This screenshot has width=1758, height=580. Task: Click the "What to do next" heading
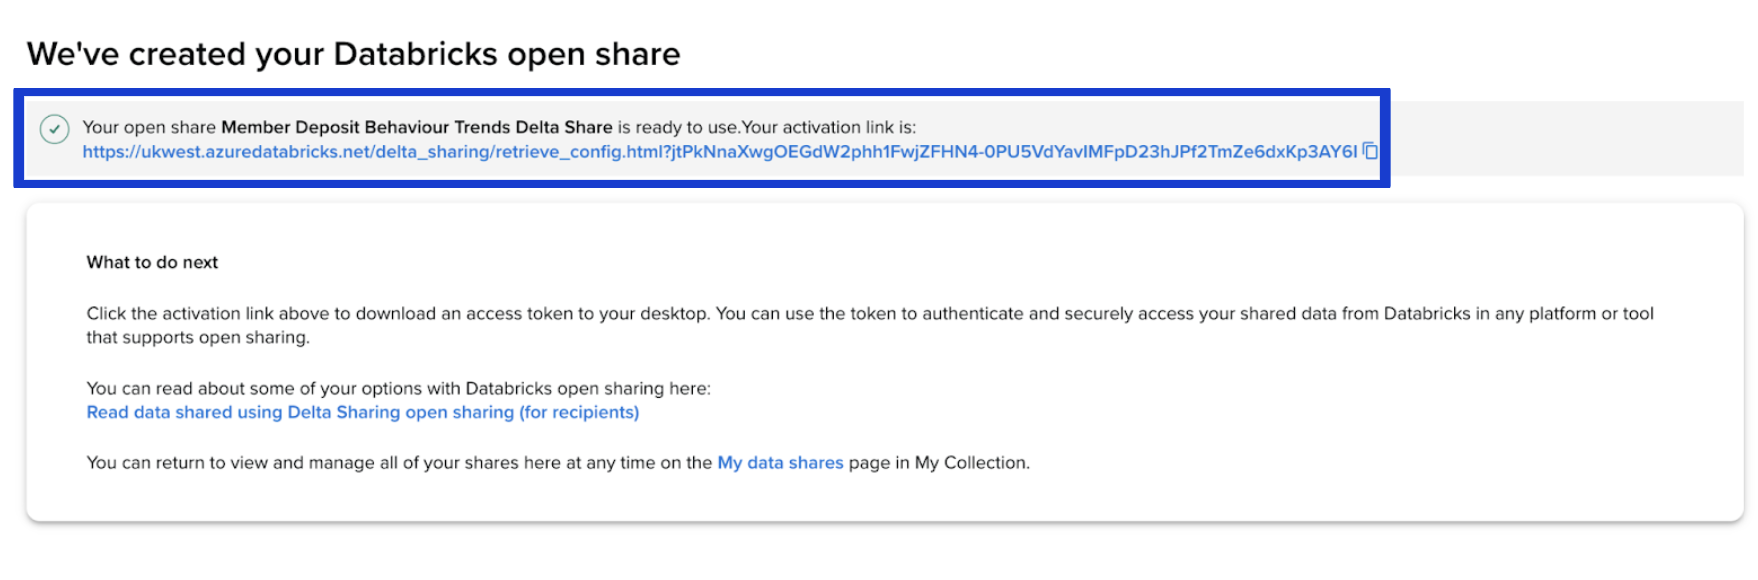pyautogui.click(x=152, y=262)
